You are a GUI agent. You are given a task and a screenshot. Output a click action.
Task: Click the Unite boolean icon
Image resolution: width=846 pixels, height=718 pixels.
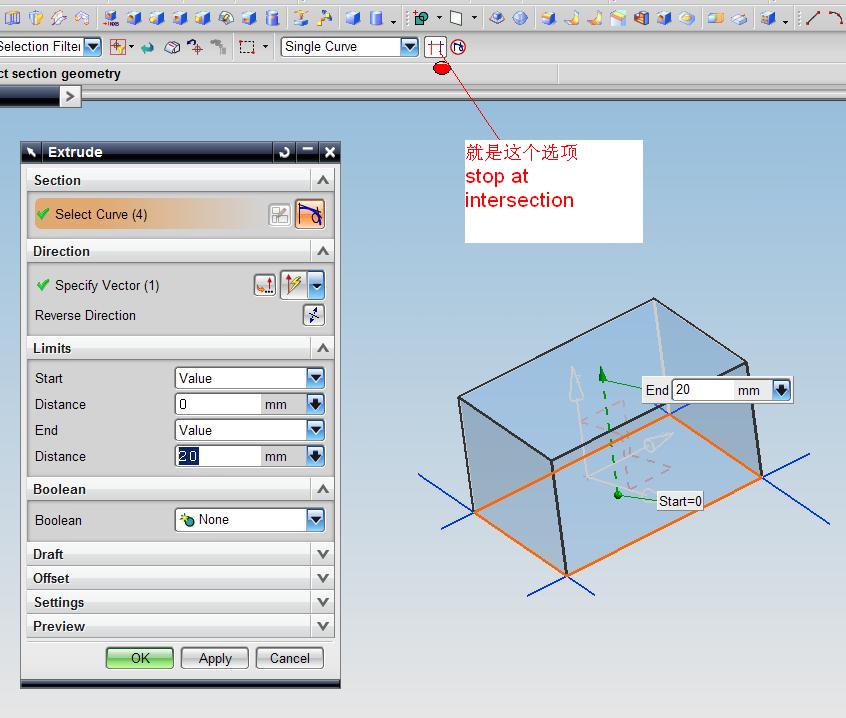coord(421,18)
